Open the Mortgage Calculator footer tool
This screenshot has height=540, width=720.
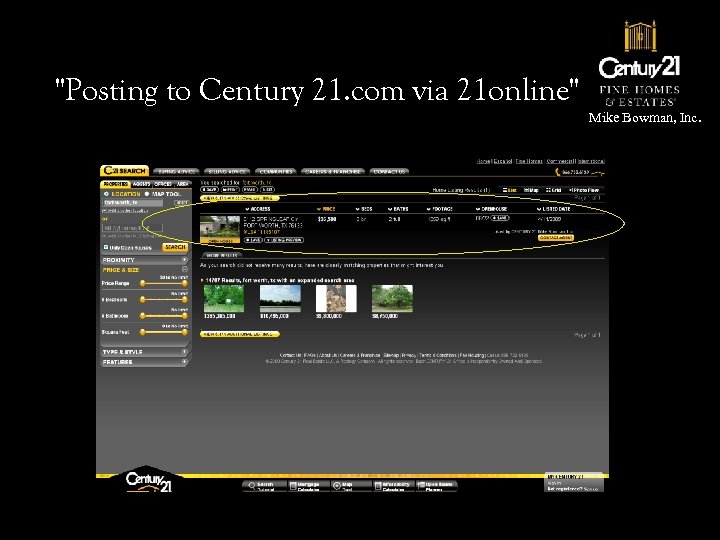[309, 487]
